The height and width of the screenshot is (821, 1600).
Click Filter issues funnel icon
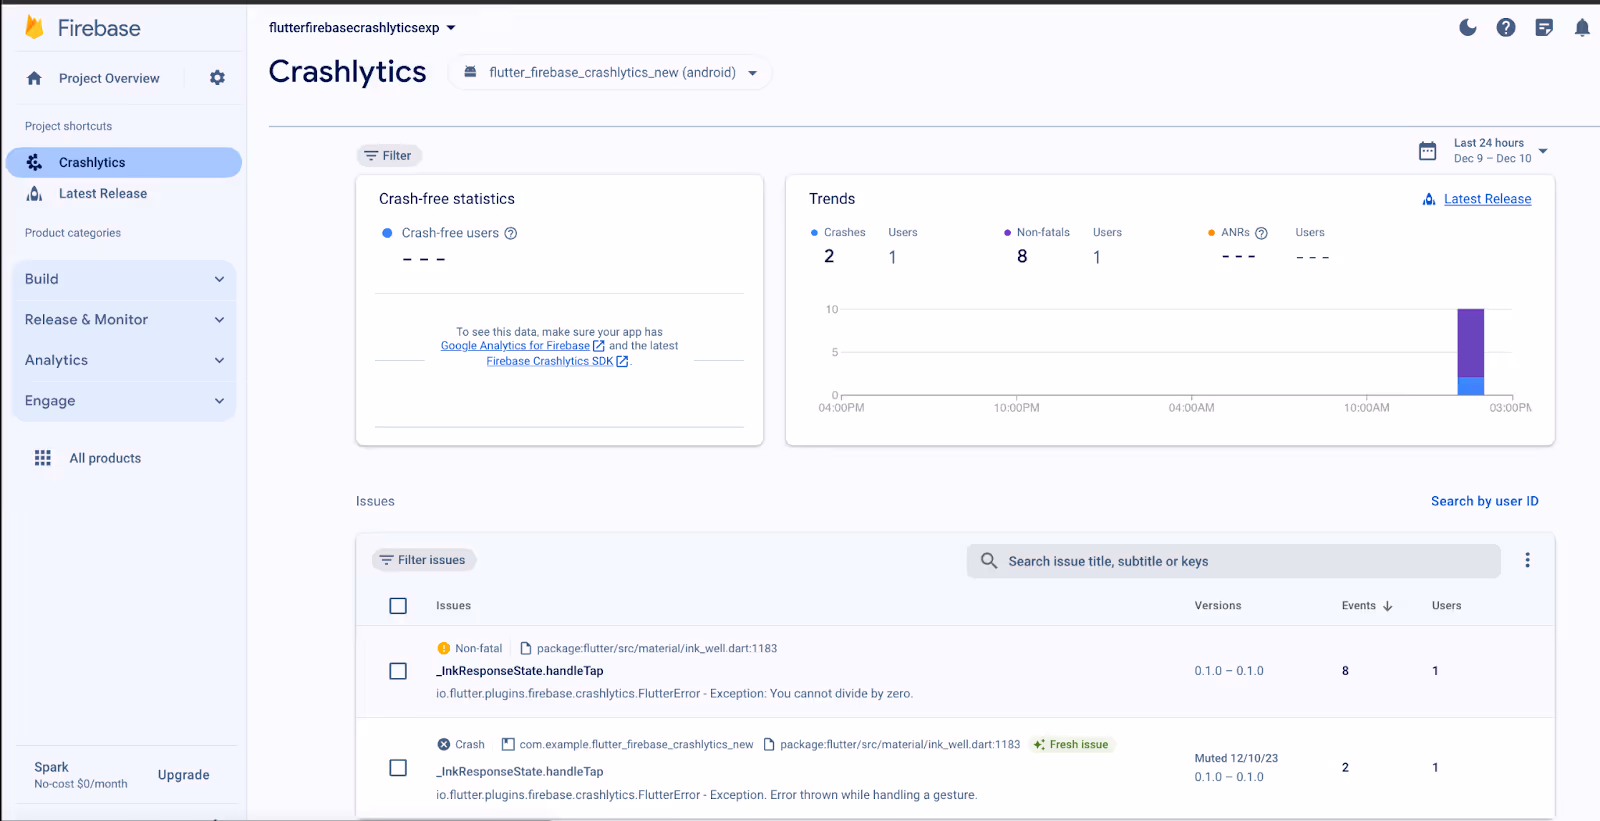tap(386, 560)
